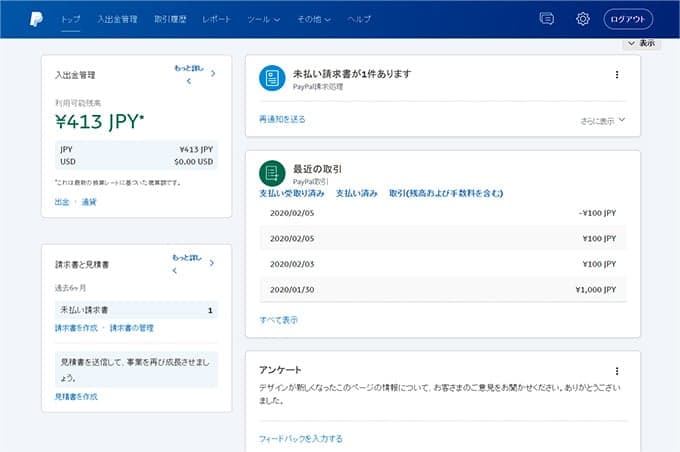Click the 再通知を送る link
Image resolution: width=680 pixels, height=452 pixels.
pyautogui.click(x=282, y=119)
